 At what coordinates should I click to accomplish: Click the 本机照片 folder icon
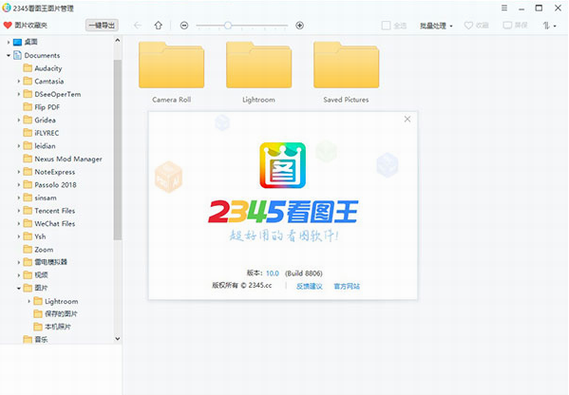click(38, 327)
